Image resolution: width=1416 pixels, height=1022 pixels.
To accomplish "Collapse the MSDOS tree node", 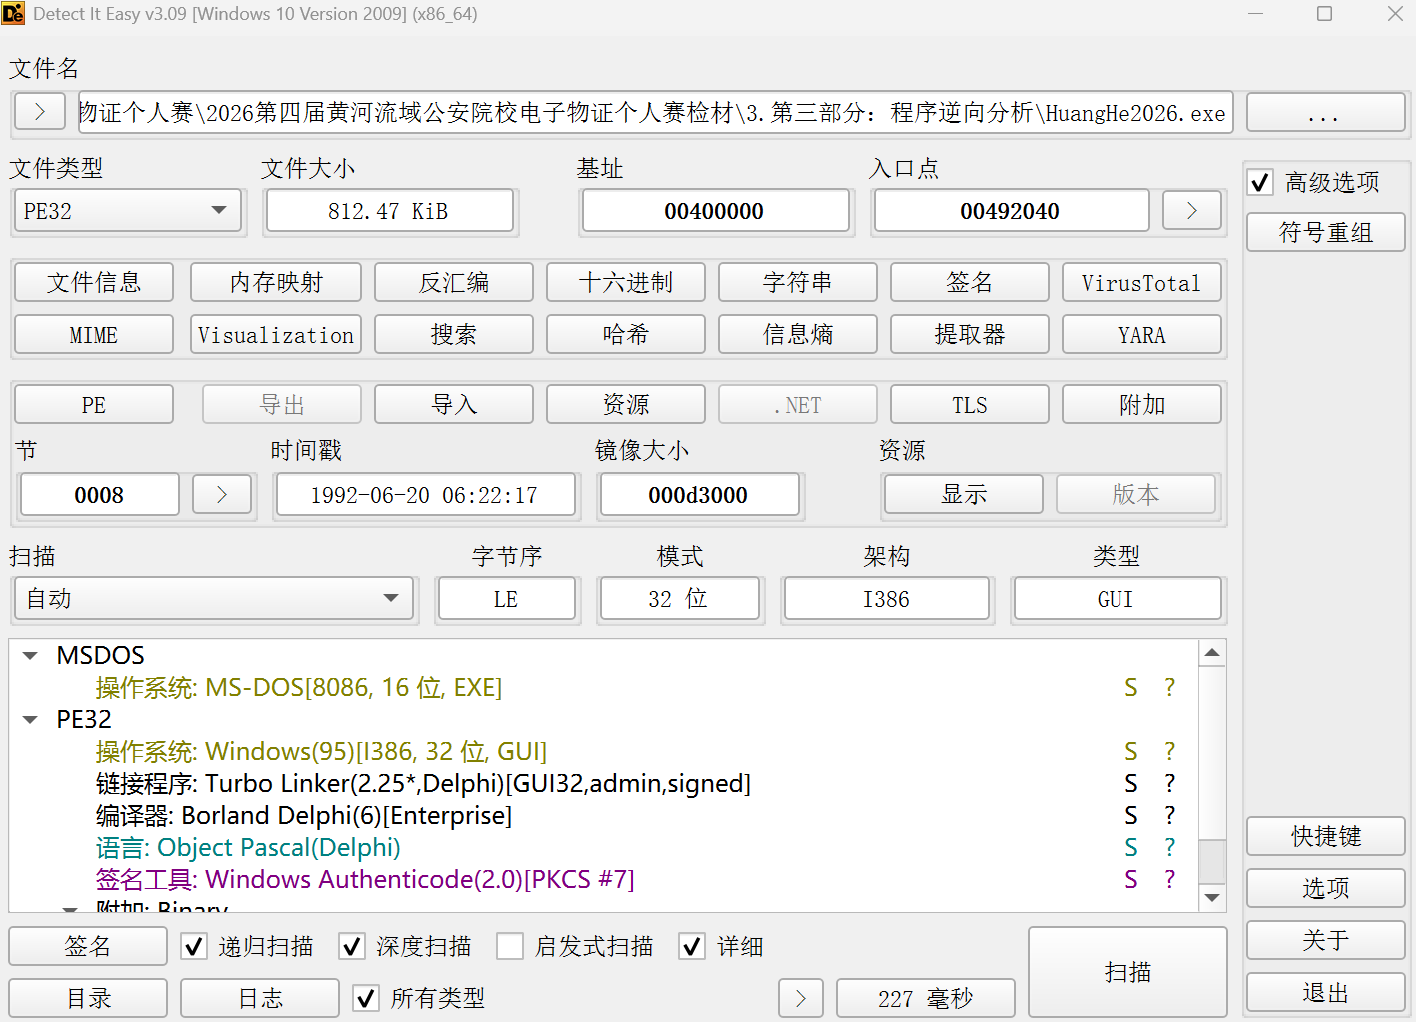I will point(30,656).
